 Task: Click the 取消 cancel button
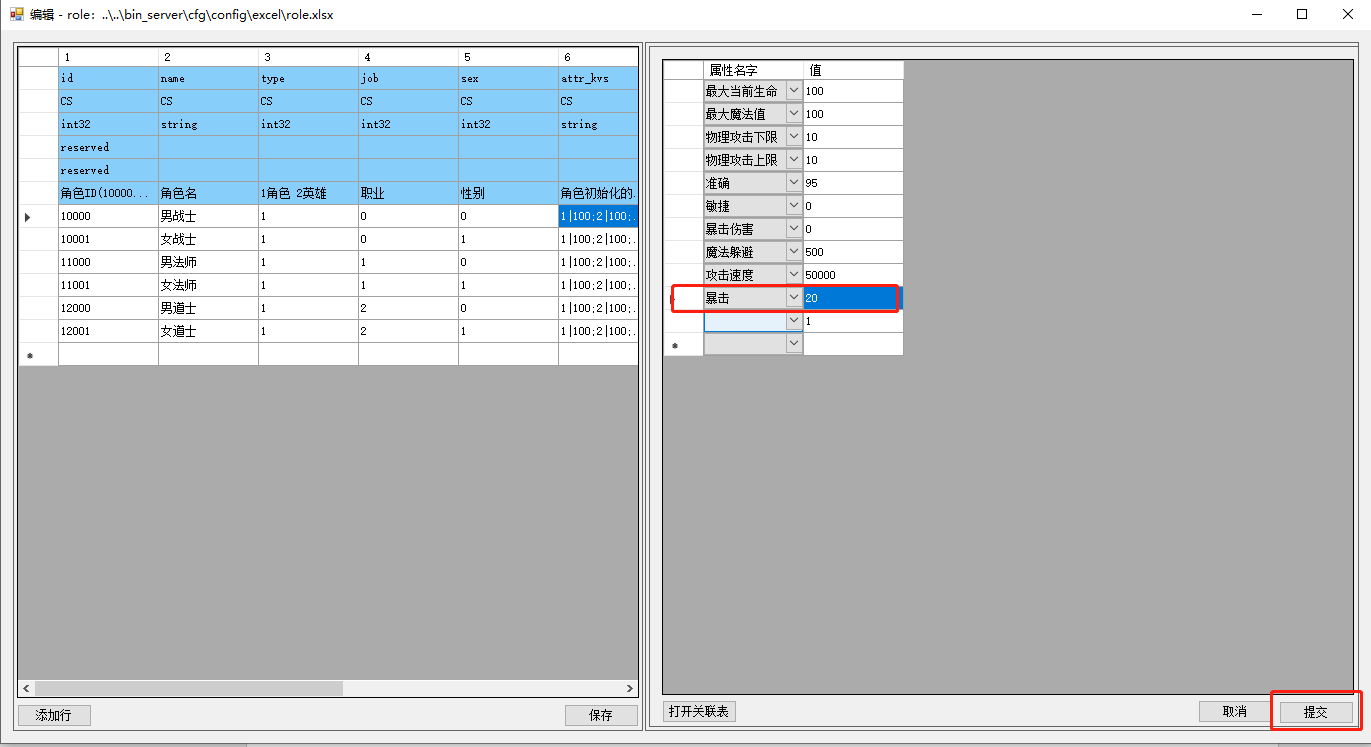coord(1234,712)
